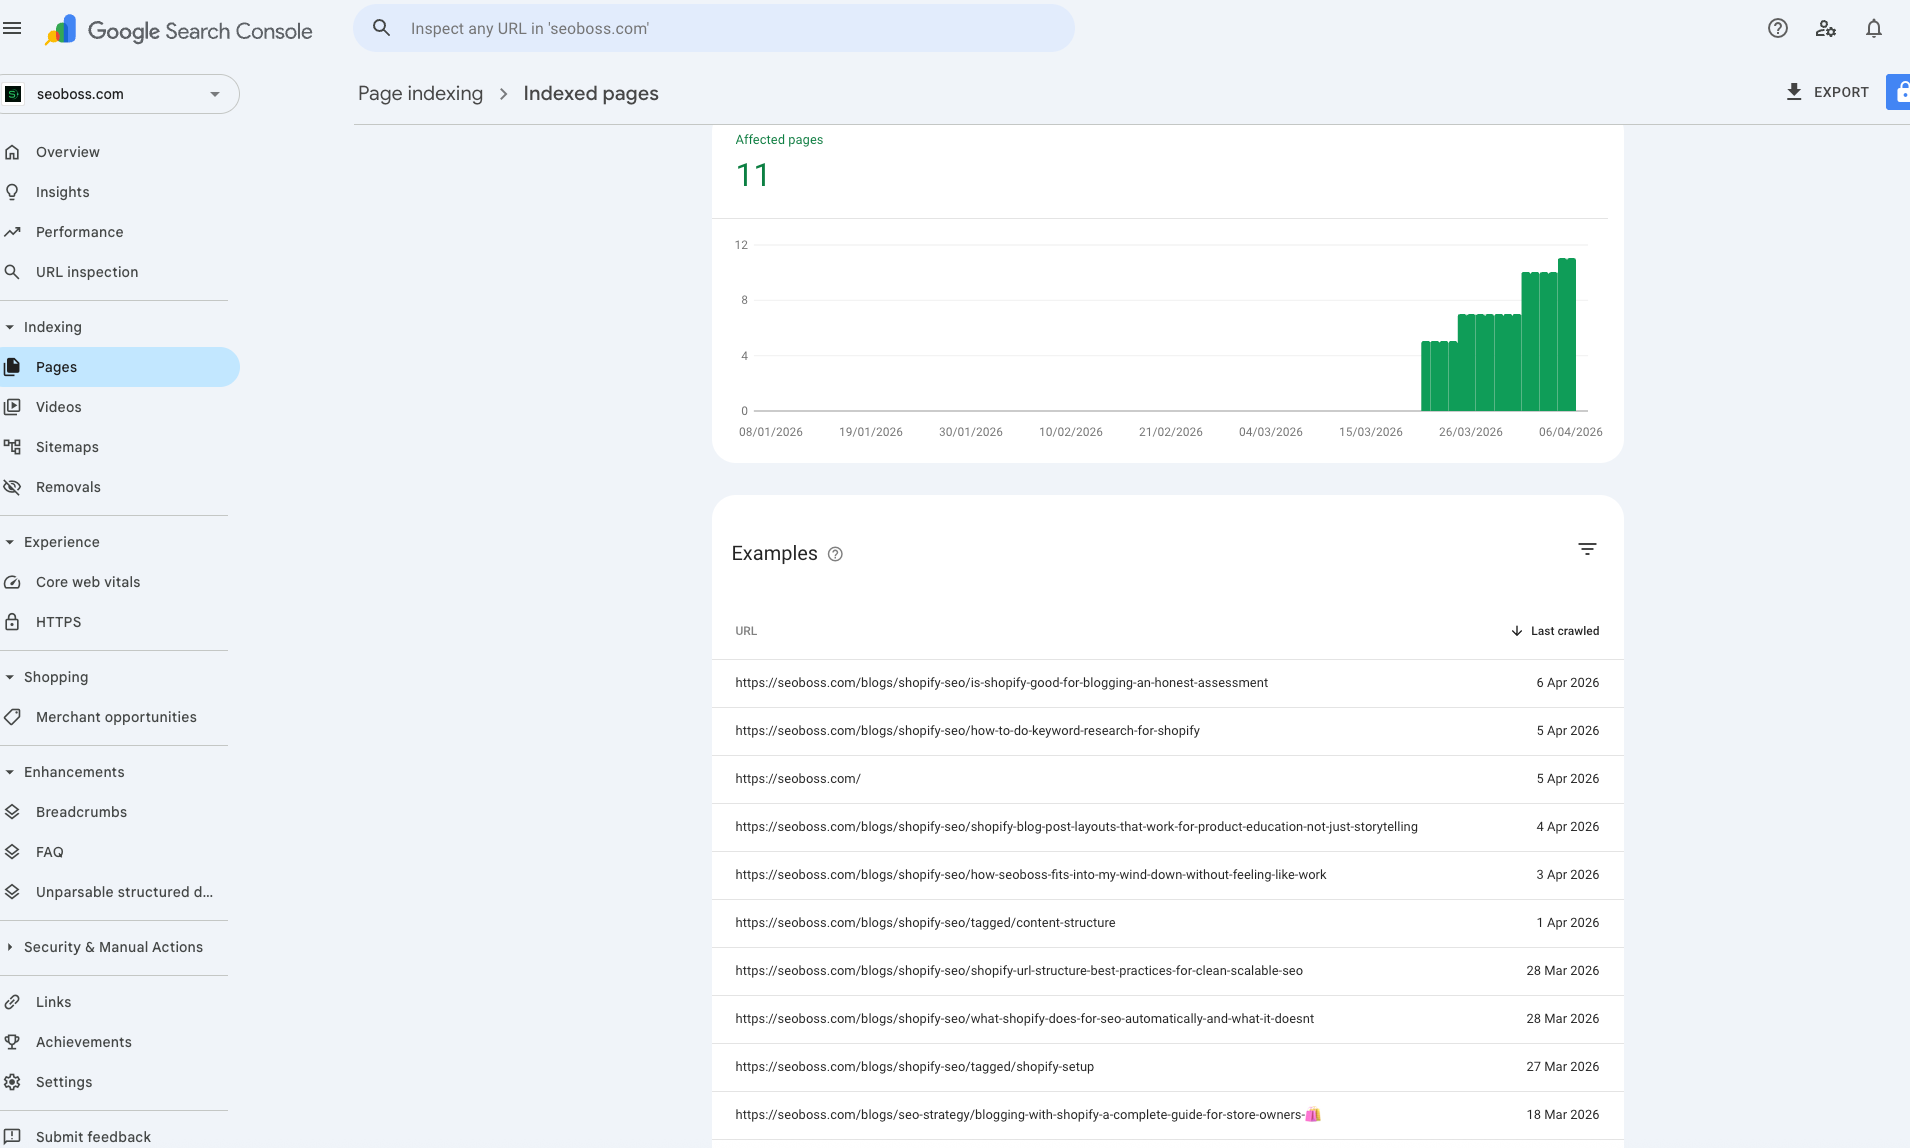Click the blue share lock button
The width and height of the screenshot is (1910, 1148).
1898,92
